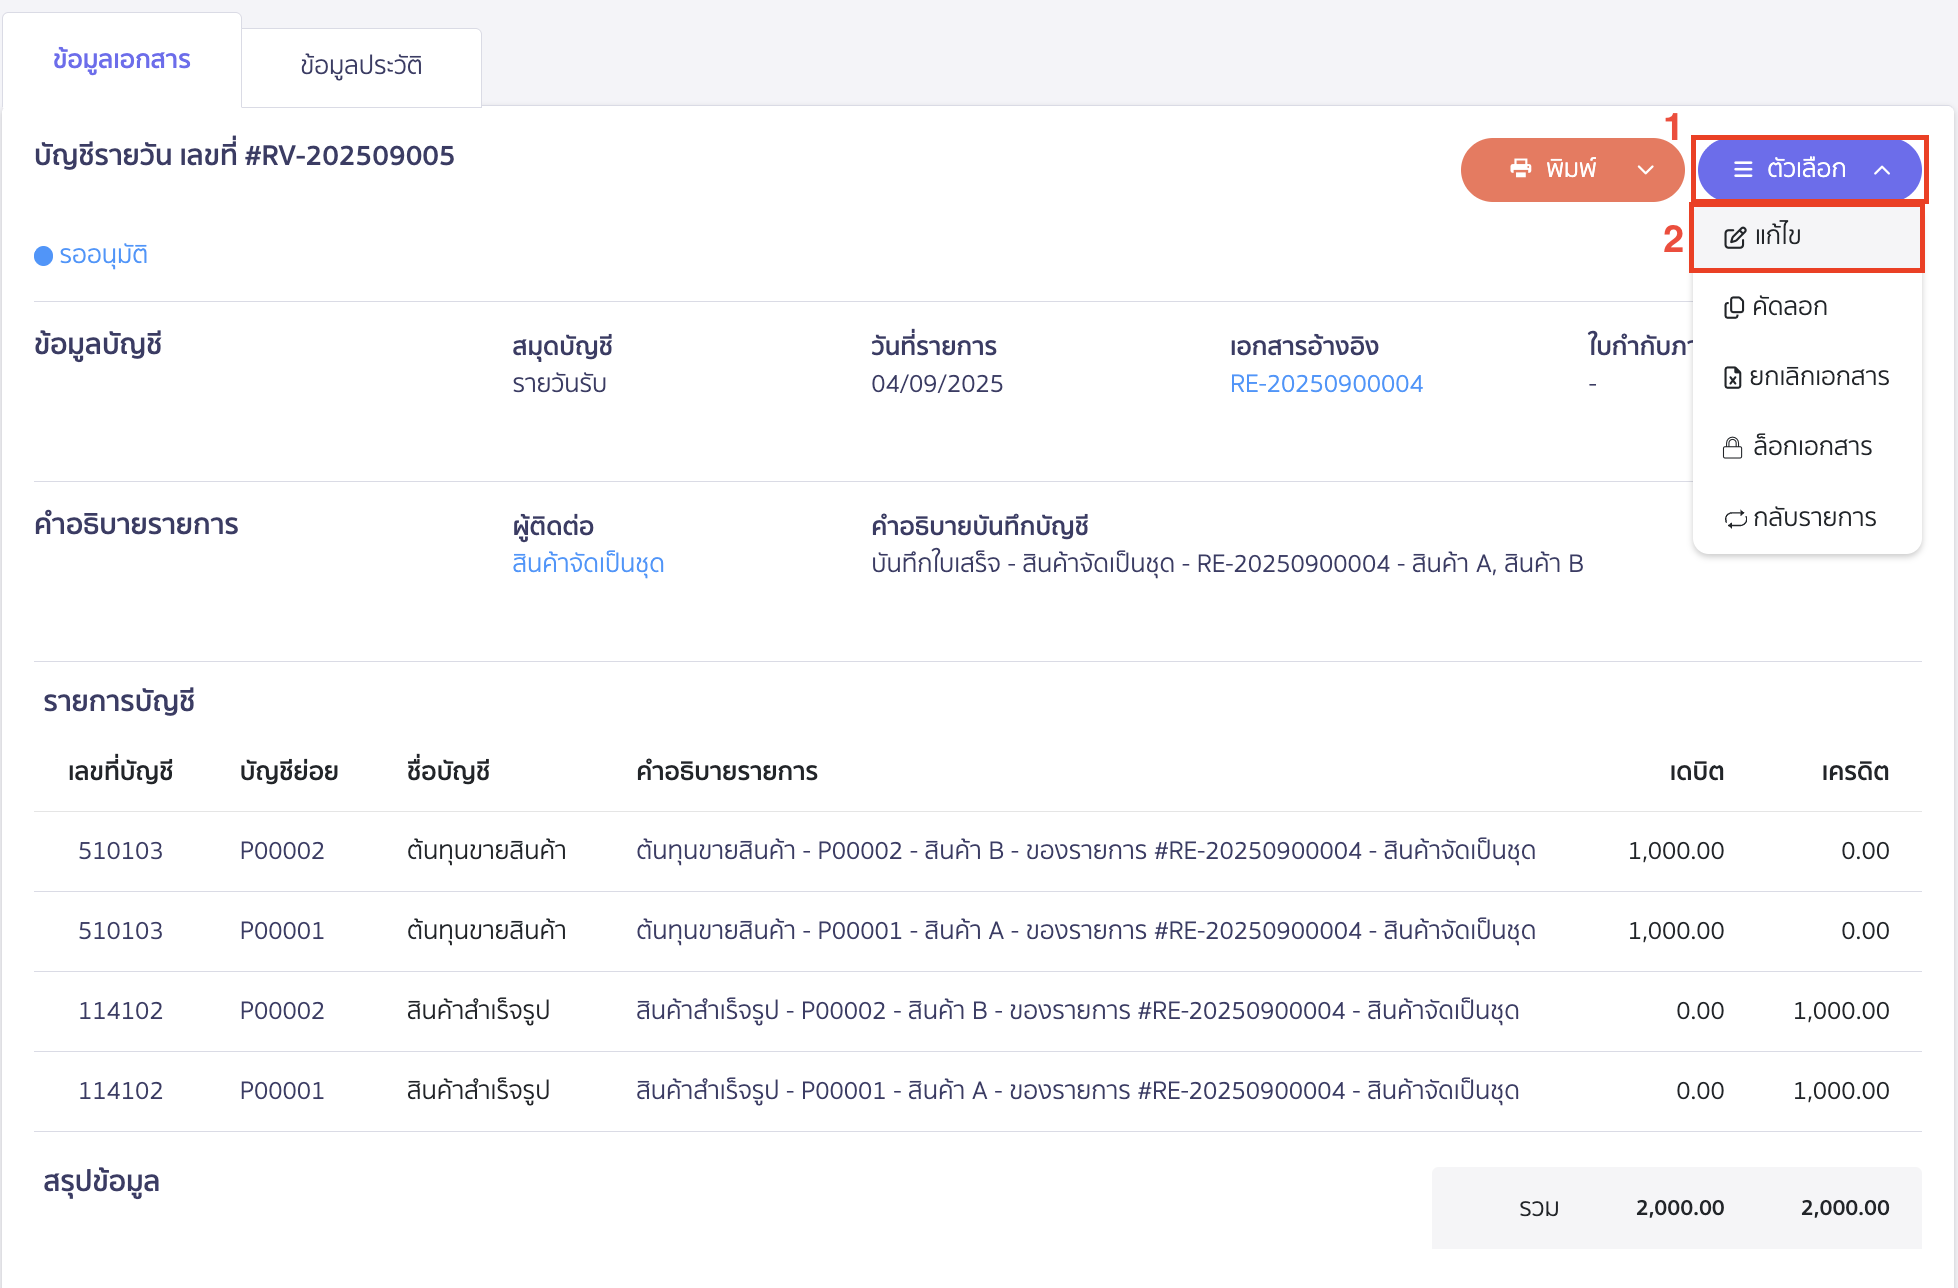Screen dimensions: 1958x1288
Task: Click the hamburger icon on ตัวเลือก button
Action: pyautogui.click(x=1743, y=169)
